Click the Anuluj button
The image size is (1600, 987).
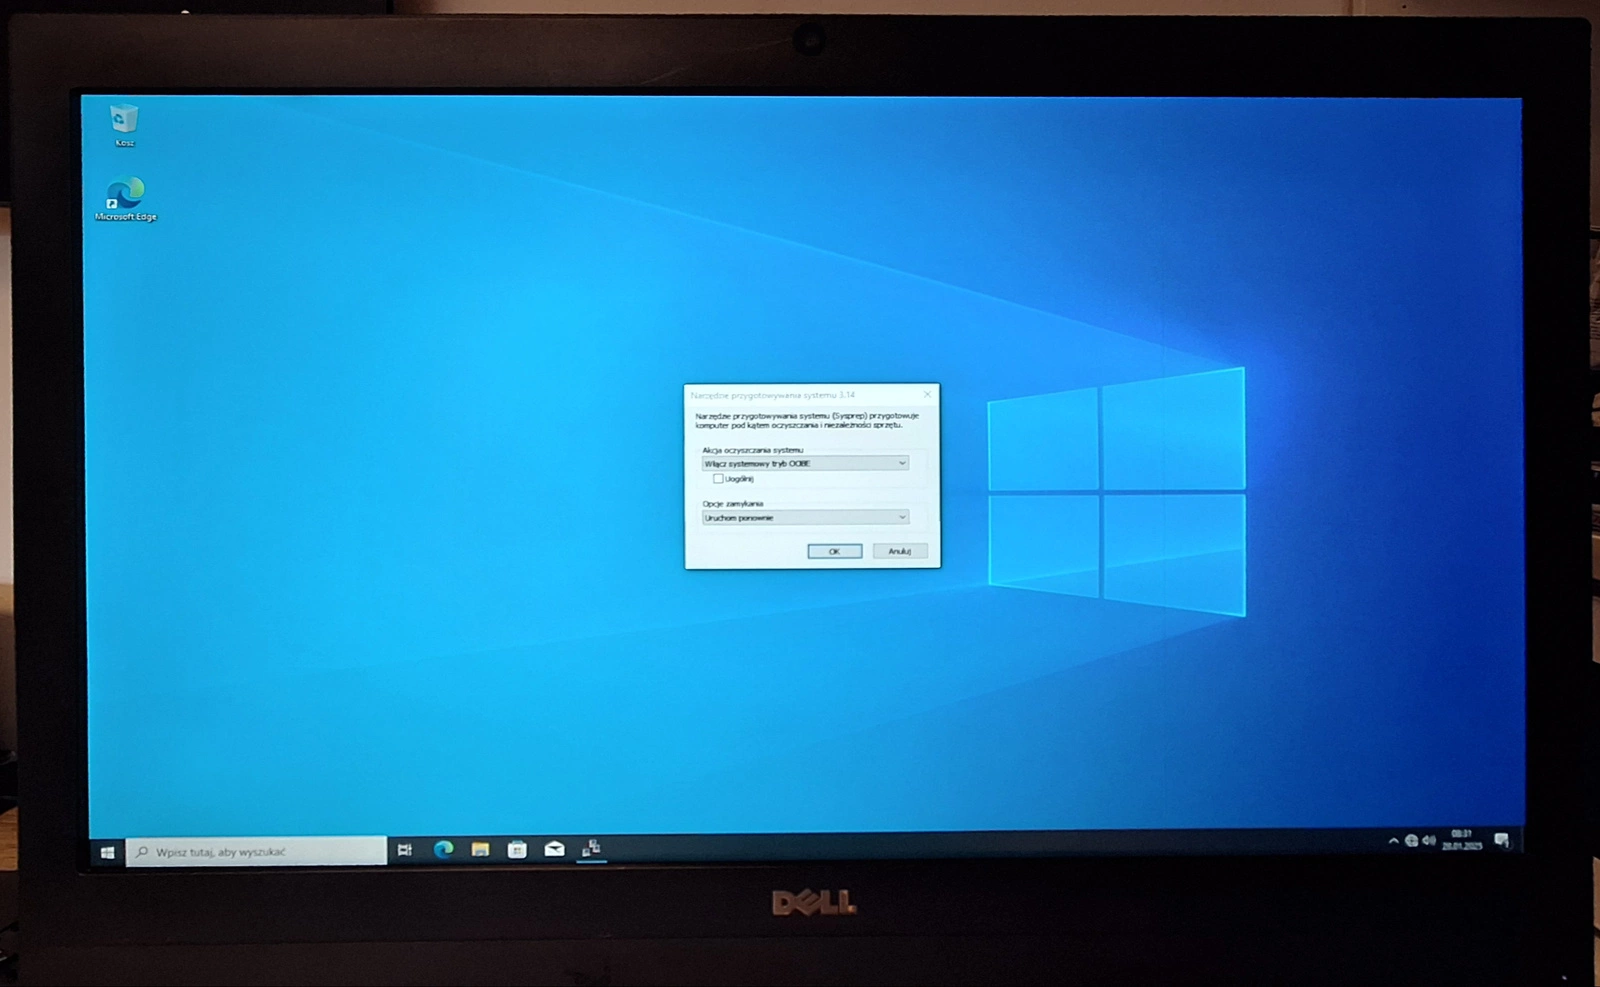(899, 551)
